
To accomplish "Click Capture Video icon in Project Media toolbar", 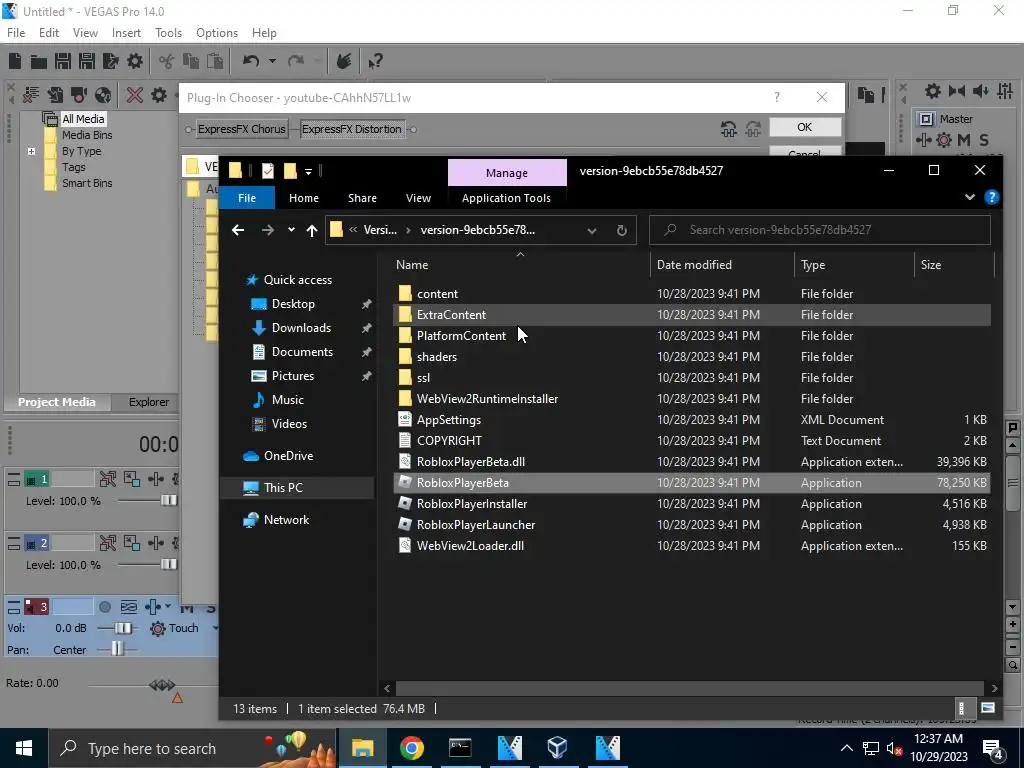I will point(79,95).
